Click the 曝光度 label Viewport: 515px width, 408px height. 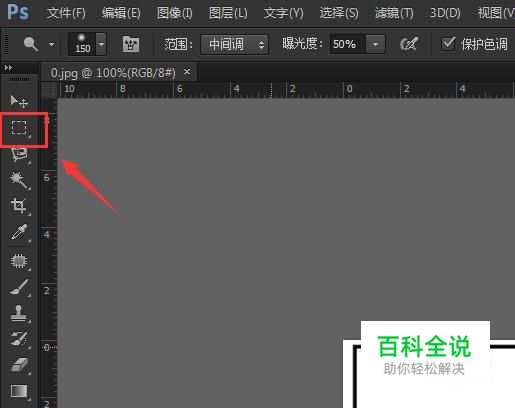pyautogui.click(x=302, y=44)
